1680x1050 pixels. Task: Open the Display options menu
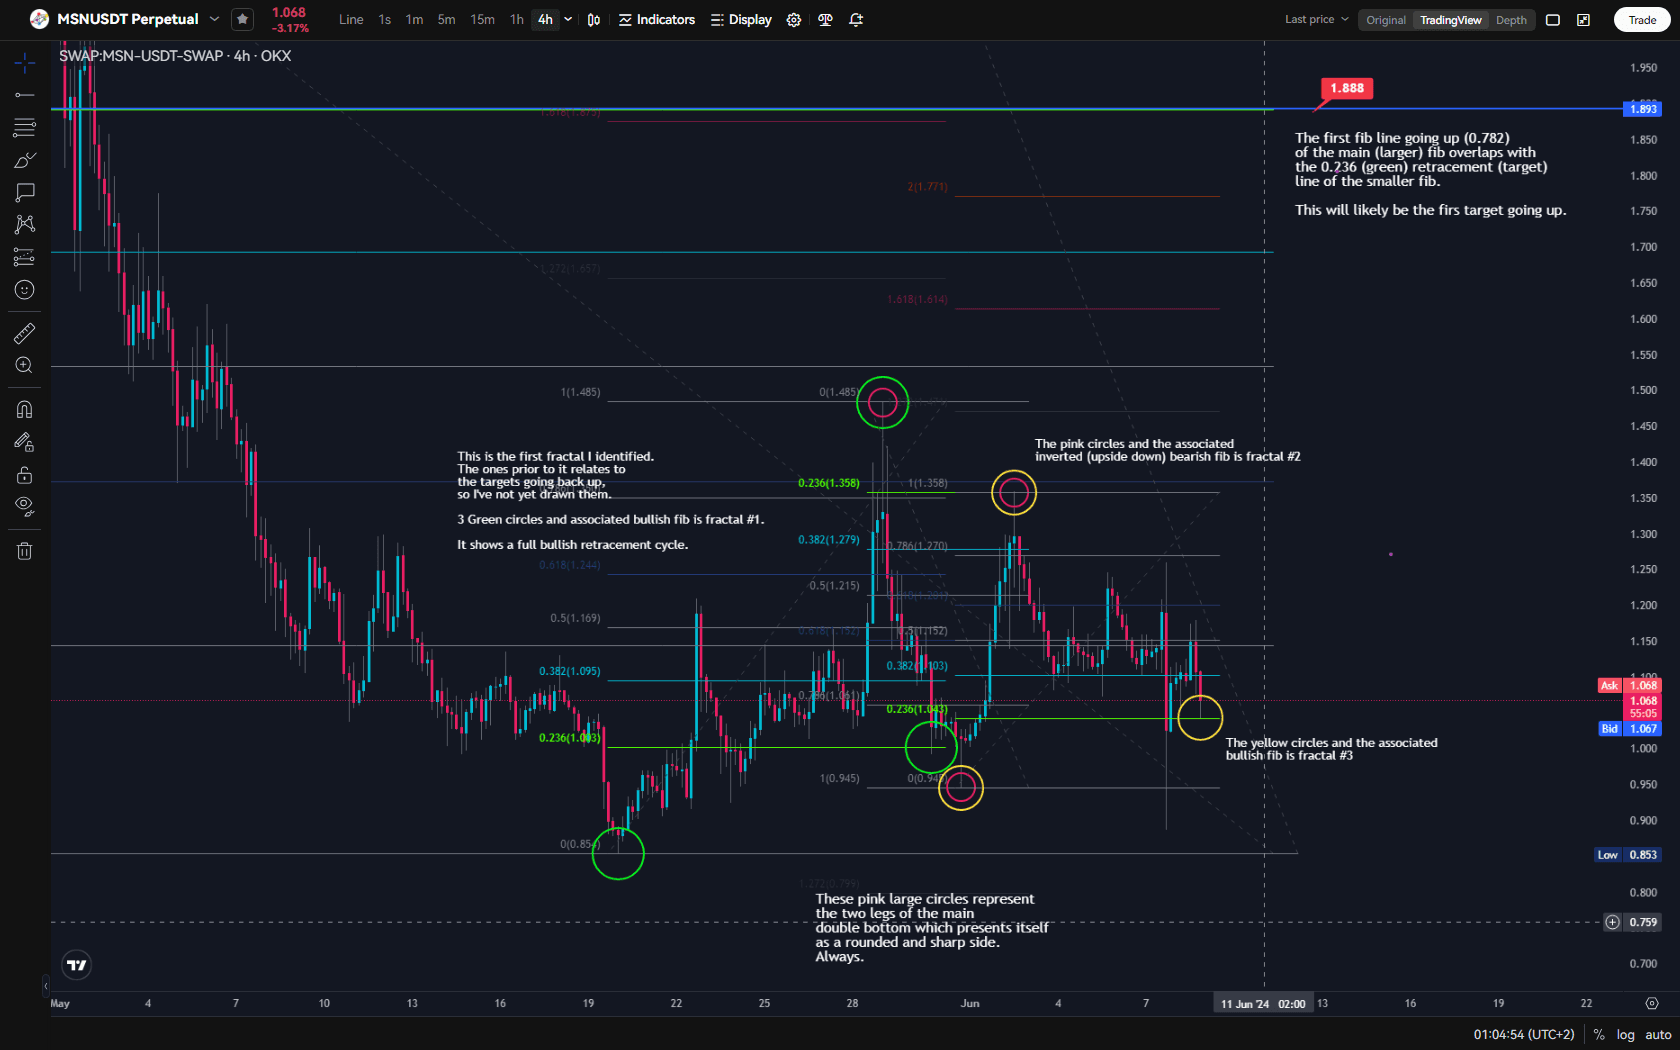tap(741, 19)
